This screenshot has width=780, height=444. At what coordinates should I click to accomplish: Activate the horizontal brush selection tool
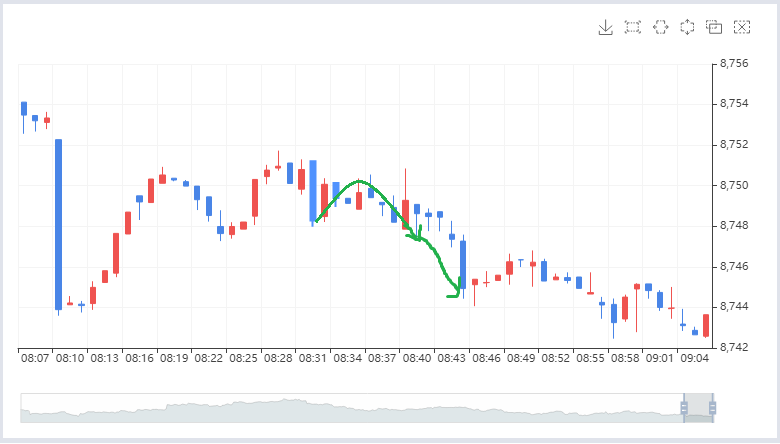(x=661, y=27)
